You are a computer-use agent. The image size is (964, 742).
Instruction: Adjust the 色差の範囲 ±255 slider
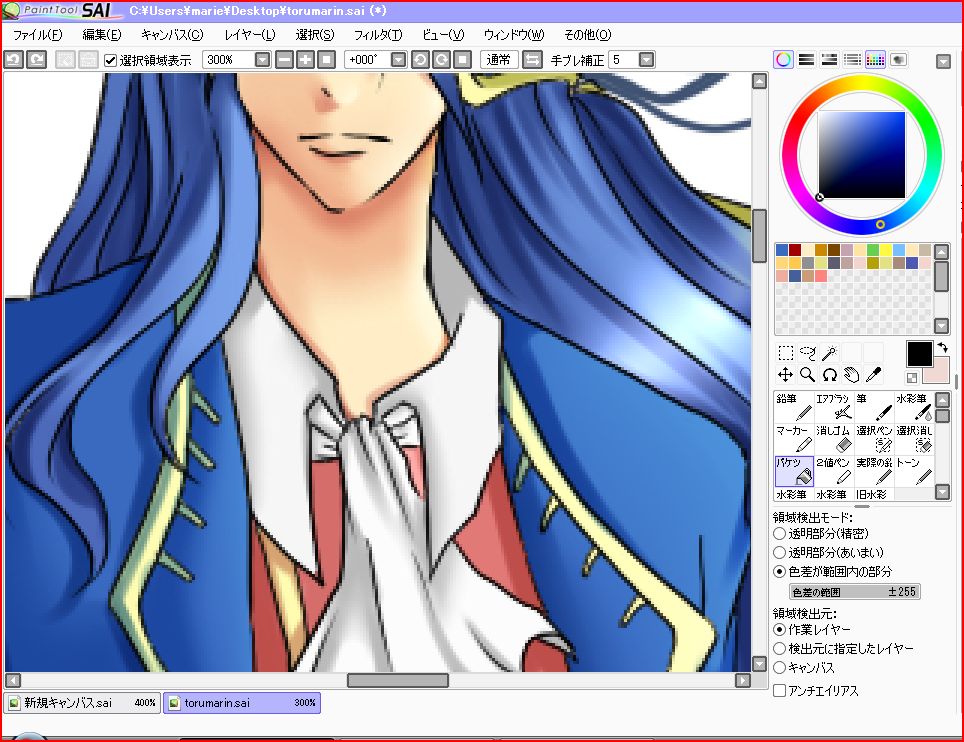[x=854, y=592]
